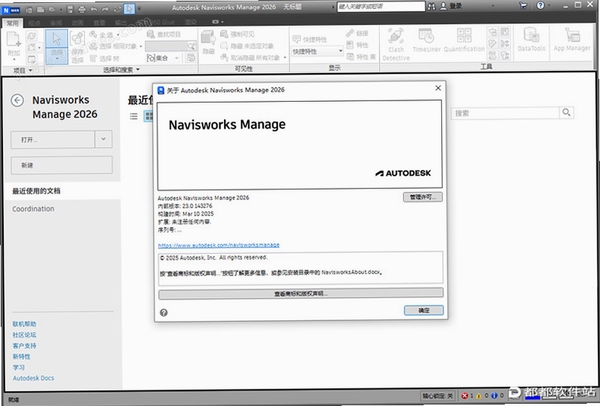Image resolution: width=600 pixels, height=406 pixels.
Task: Select the second ribbon tab after Home
Action: coord(34,23)
